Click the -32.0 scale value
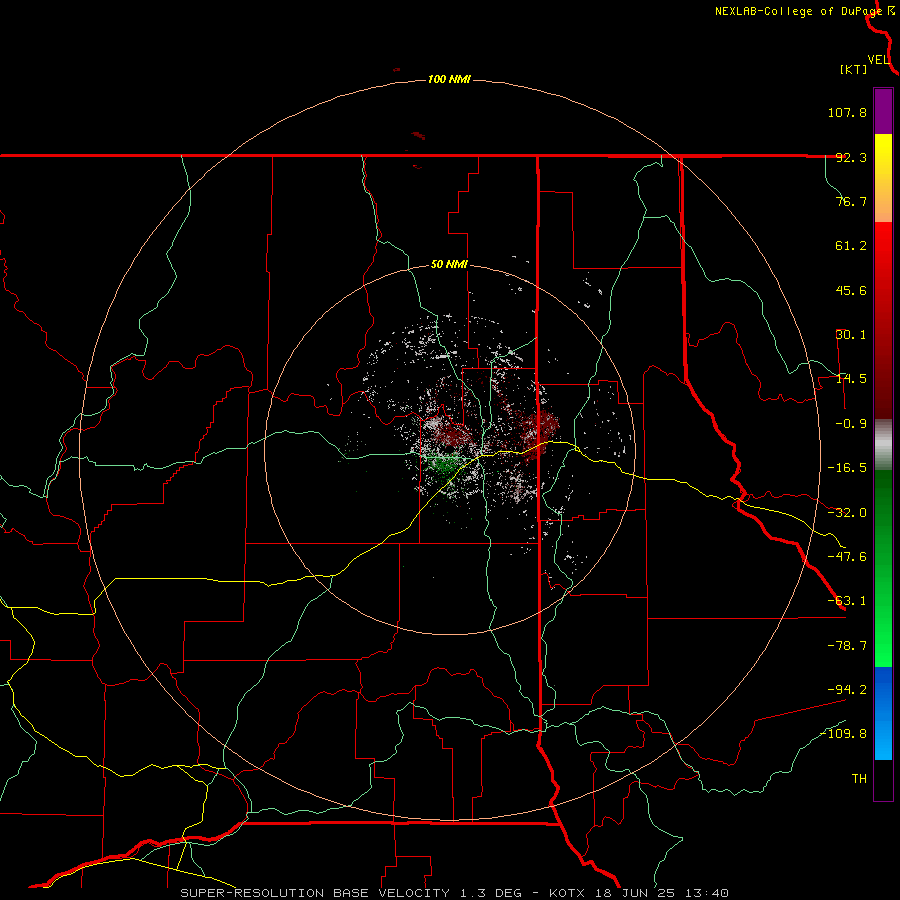This screenshot has height=900, width=900. (847, 513)
